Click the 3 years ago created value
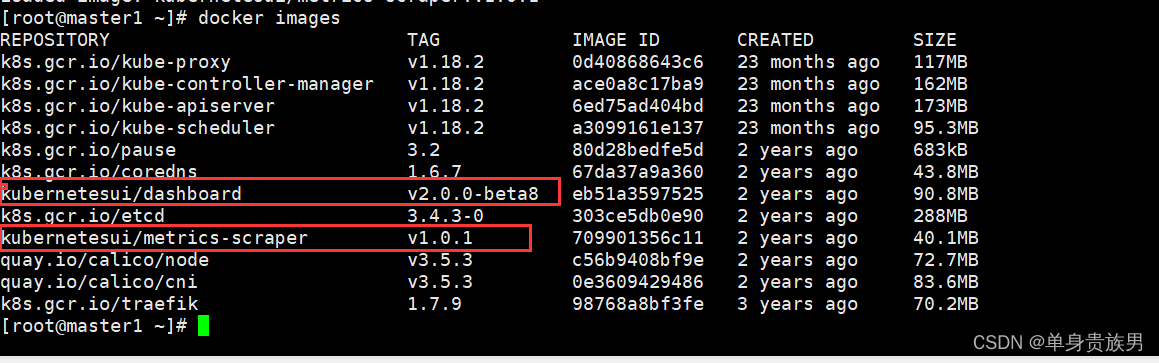Screen dimensions: 1159x363 797,304
